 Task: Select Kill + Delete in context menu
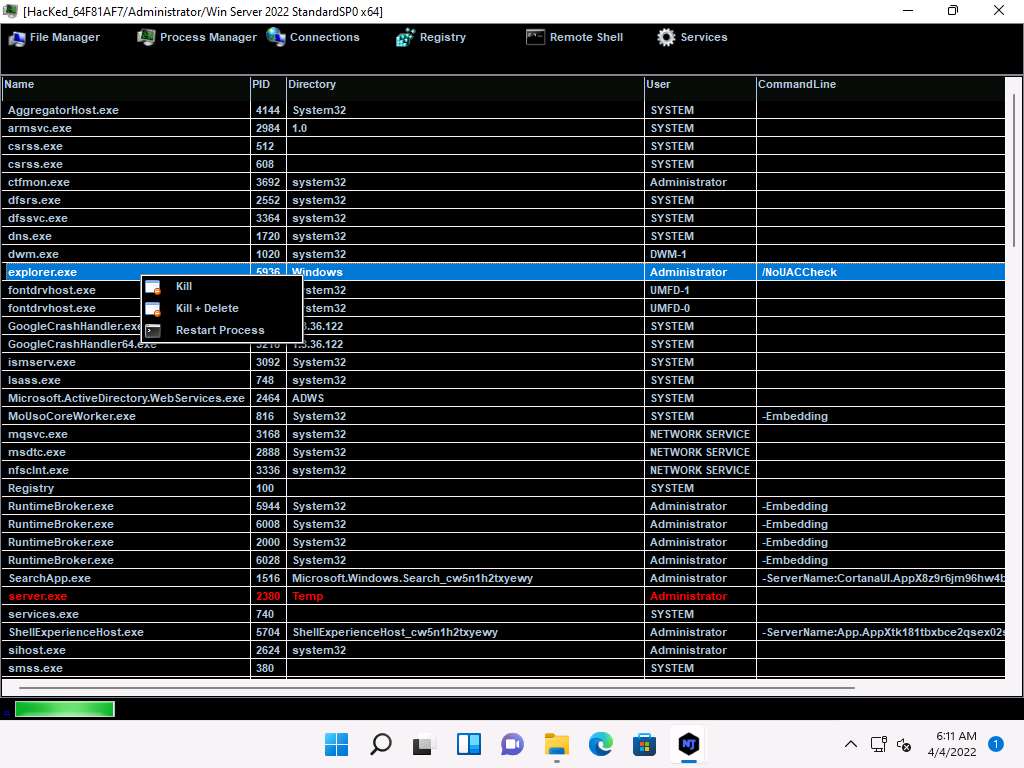[207, 309]
